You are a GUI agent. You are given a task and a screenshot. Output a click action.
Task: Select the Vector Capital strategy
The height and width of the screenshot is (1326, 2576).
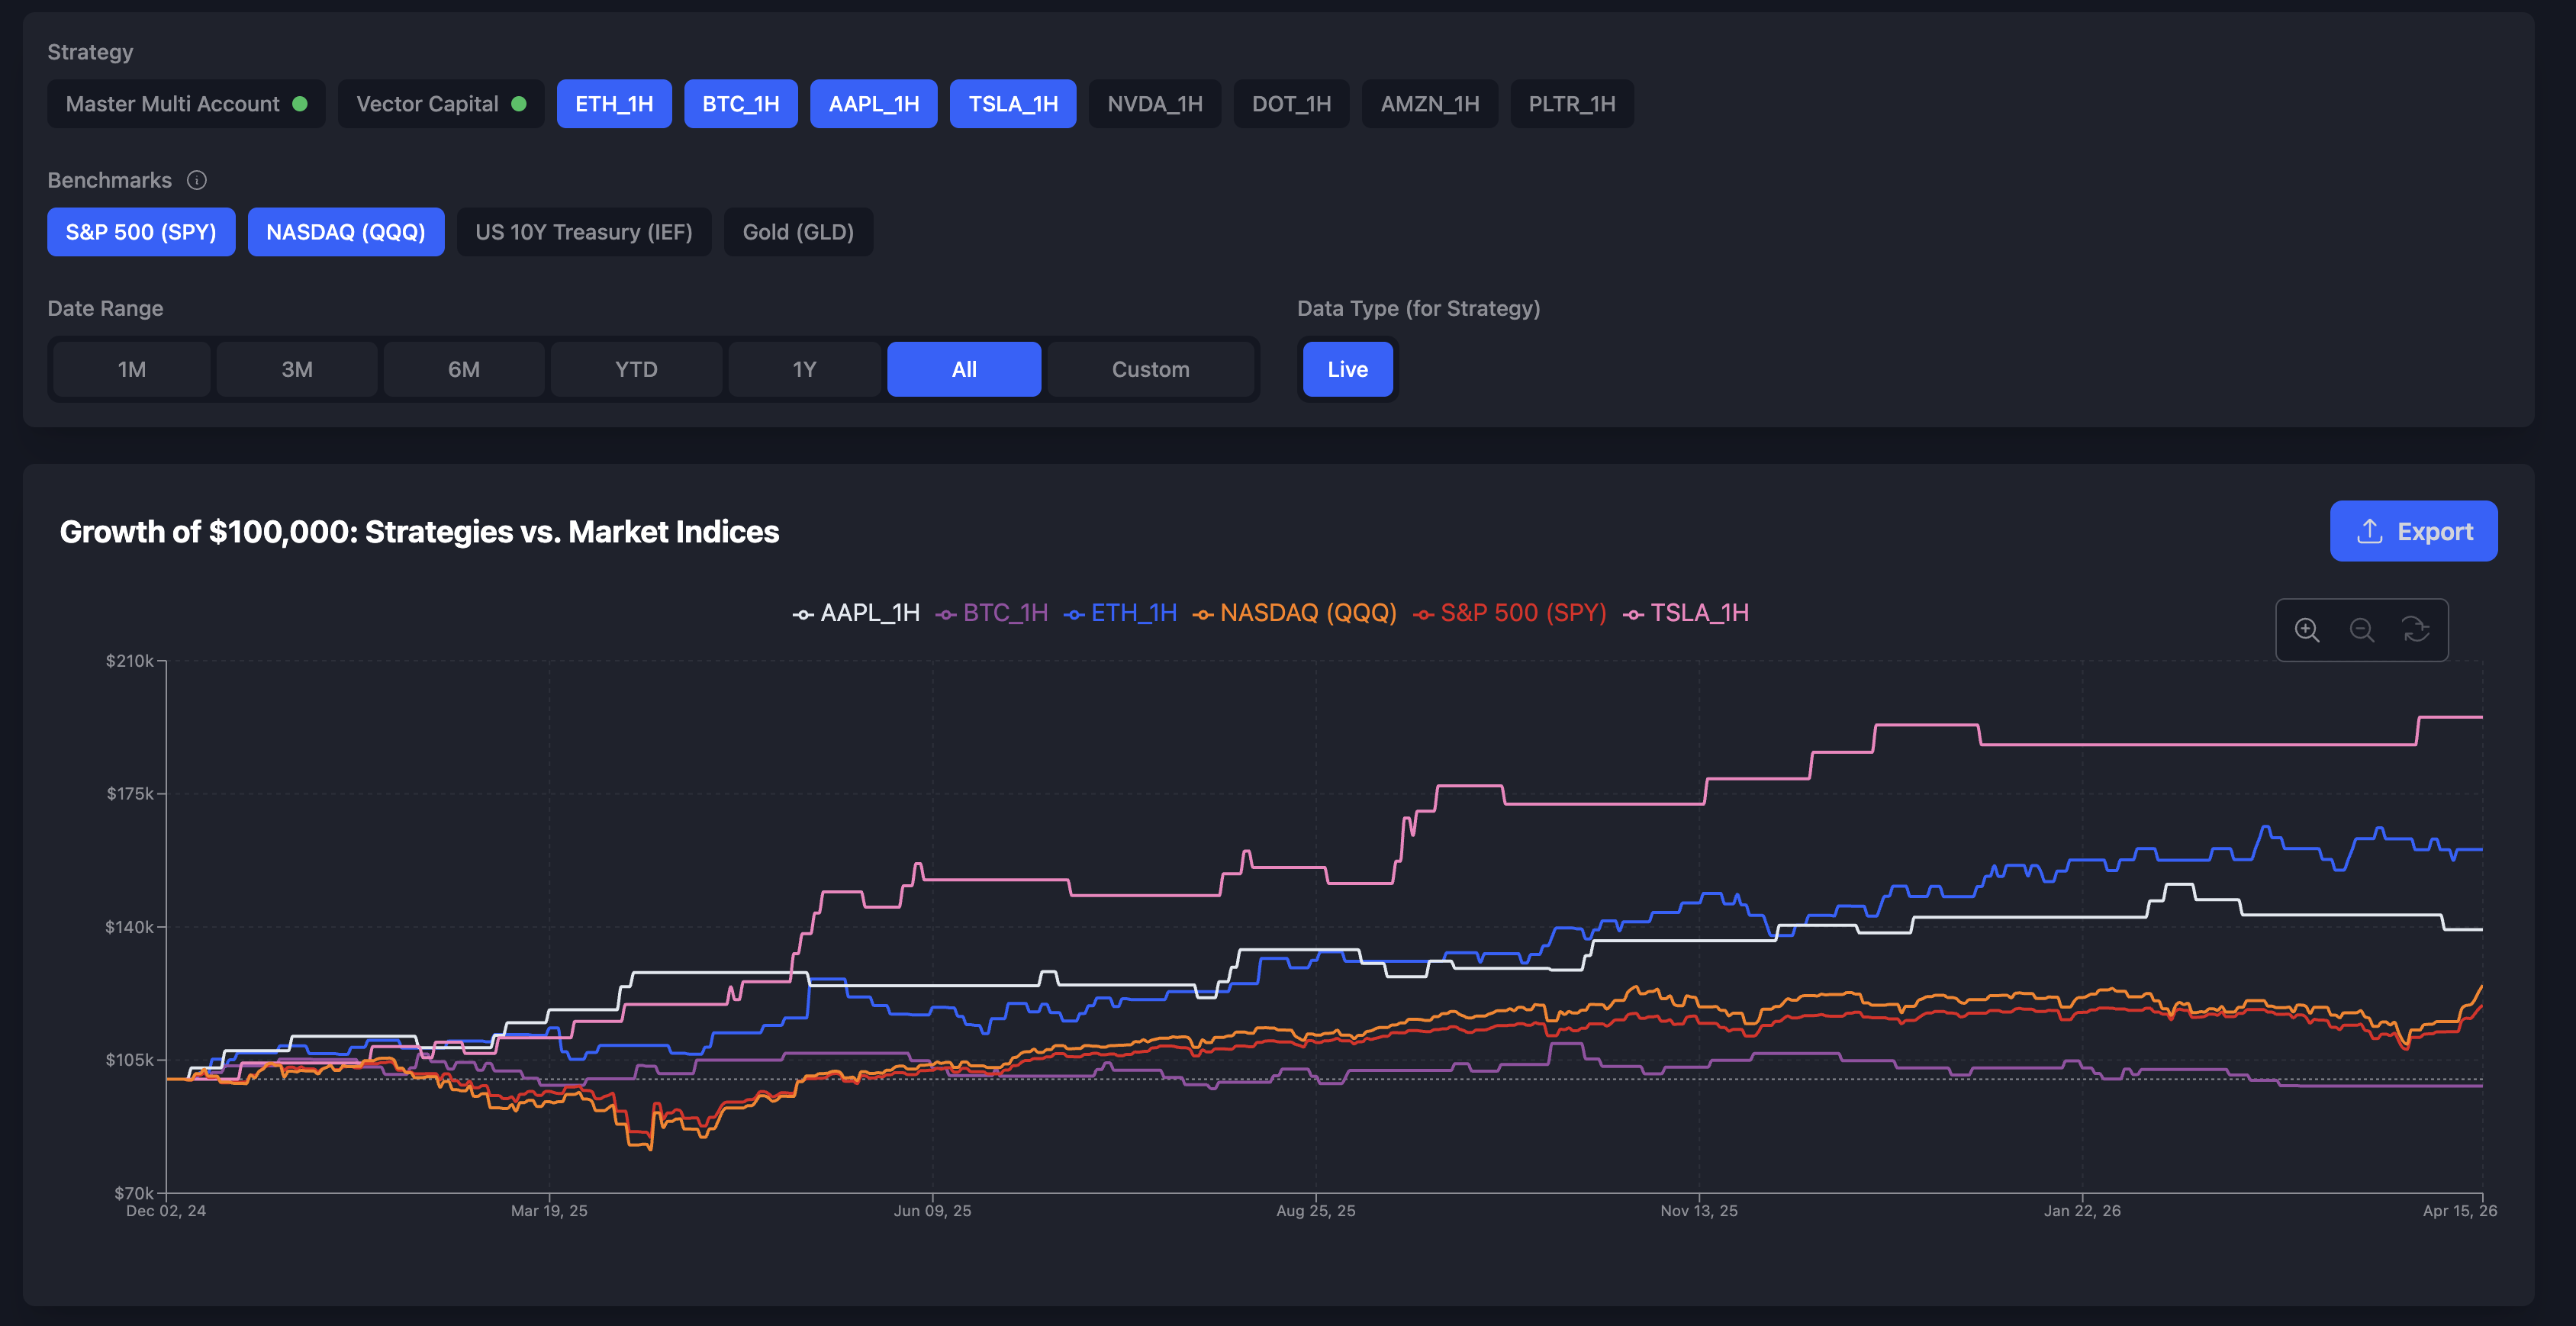click(x=440, y=104)
